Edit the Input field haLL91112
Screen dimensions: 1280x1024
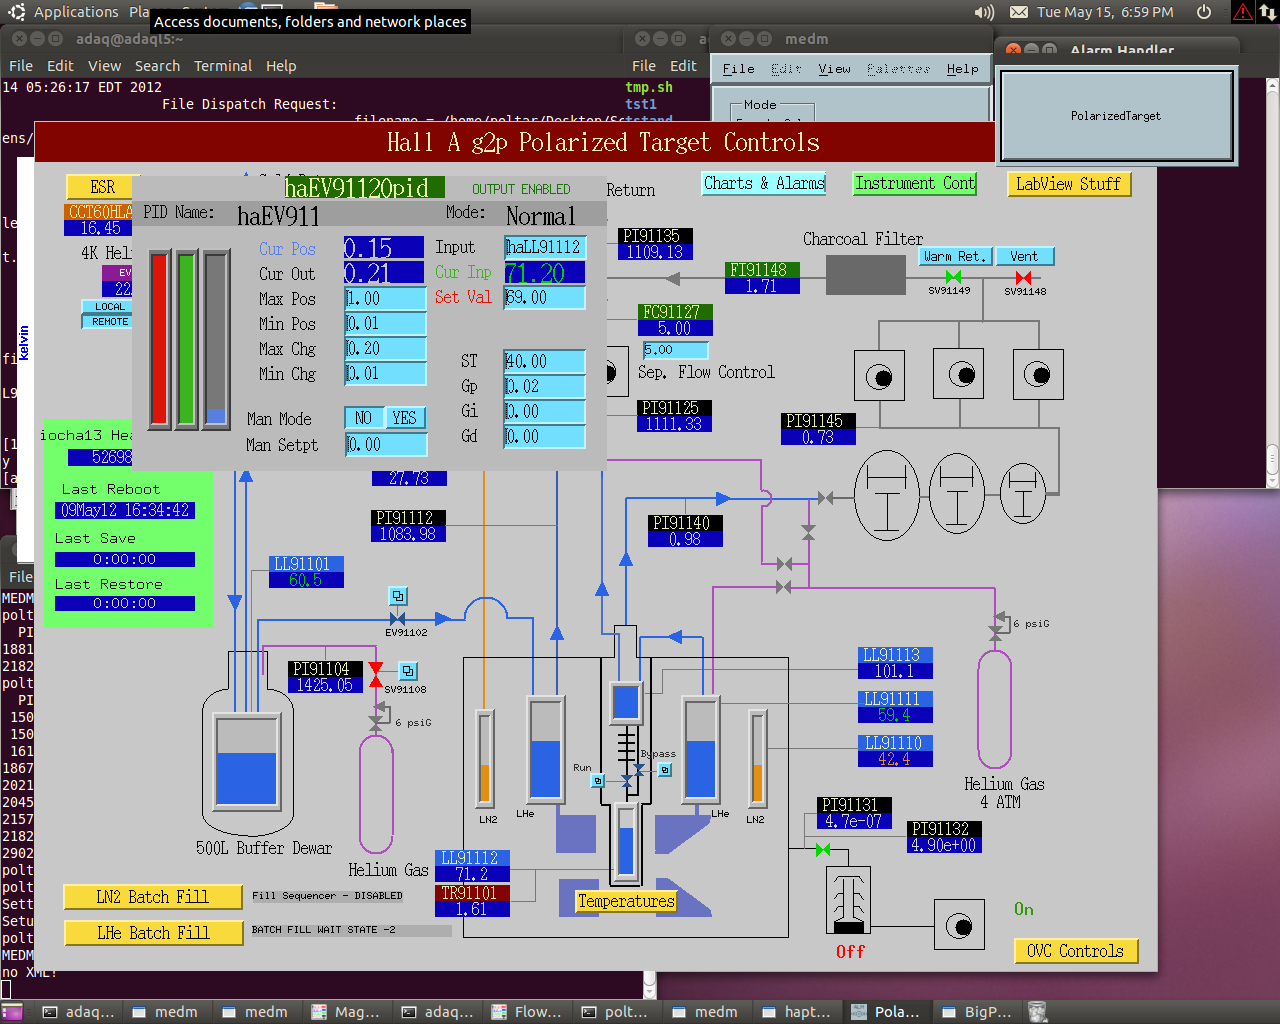point(544,247)
